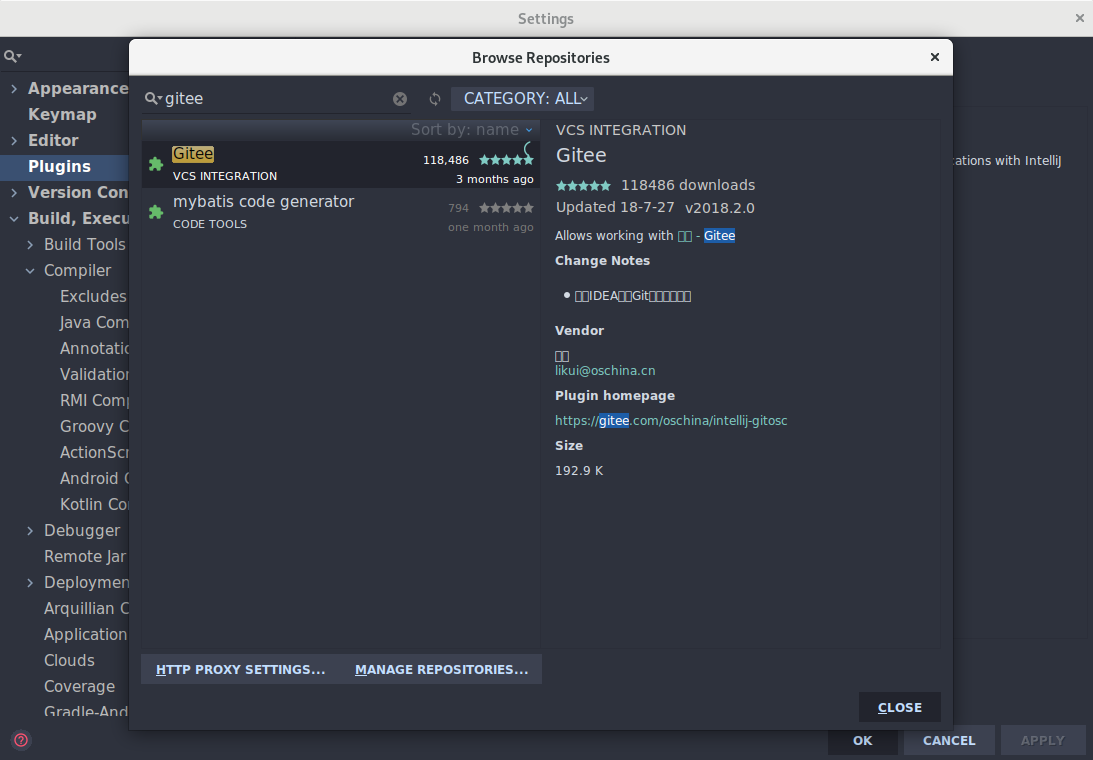Collapse the Build, Execution node

coord(14,218)
